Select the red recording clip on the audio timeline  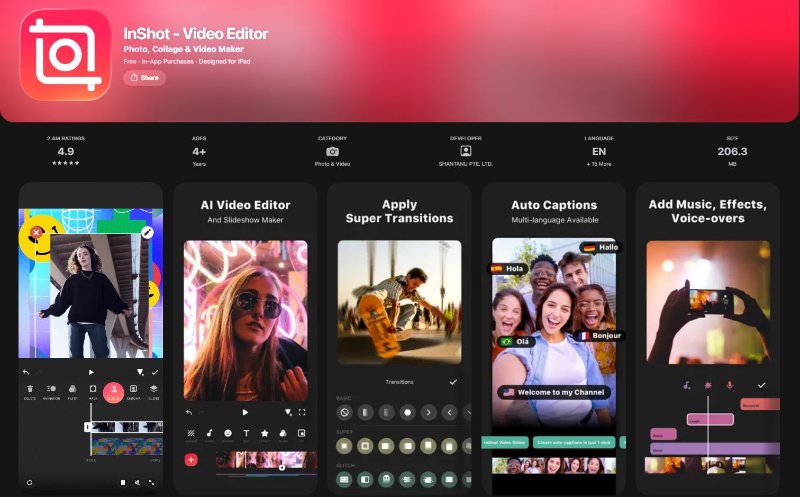click(760, 404)
